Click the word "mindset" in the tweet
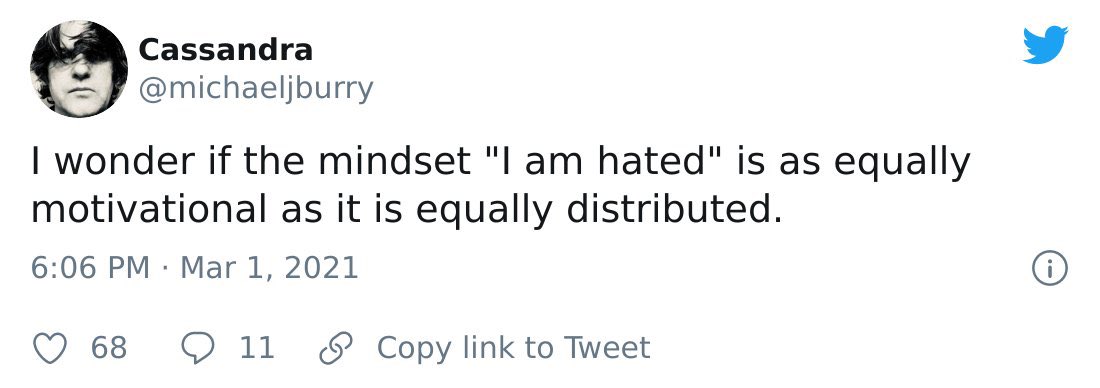Image resolution: width=1100 pixels, height=388 pixels. click(394, 161)
